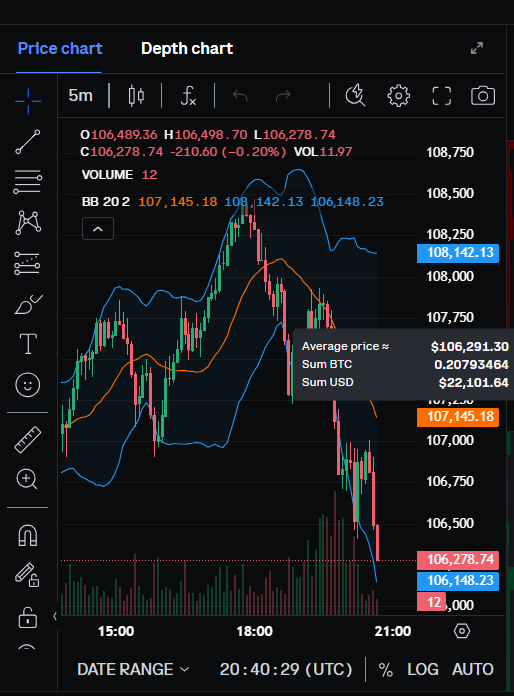Select the brush drawing tool
Screen dimensions: 514x696
point(28,304)
